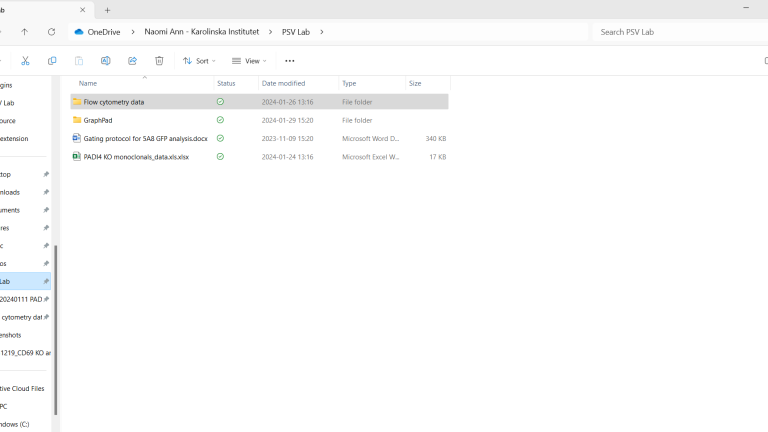Open the View dropdown menu
This screenshot has width=768, height=432.
click(250, 61)
